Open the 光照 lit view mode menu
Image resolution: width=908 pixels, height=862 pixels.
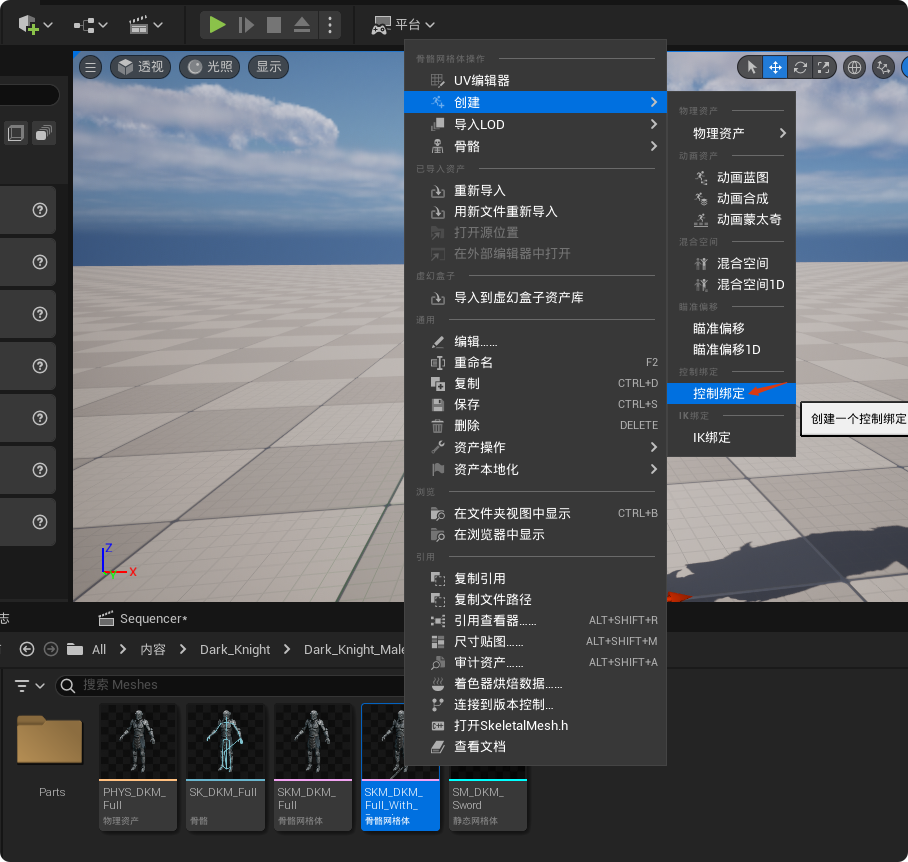[210, 67]
